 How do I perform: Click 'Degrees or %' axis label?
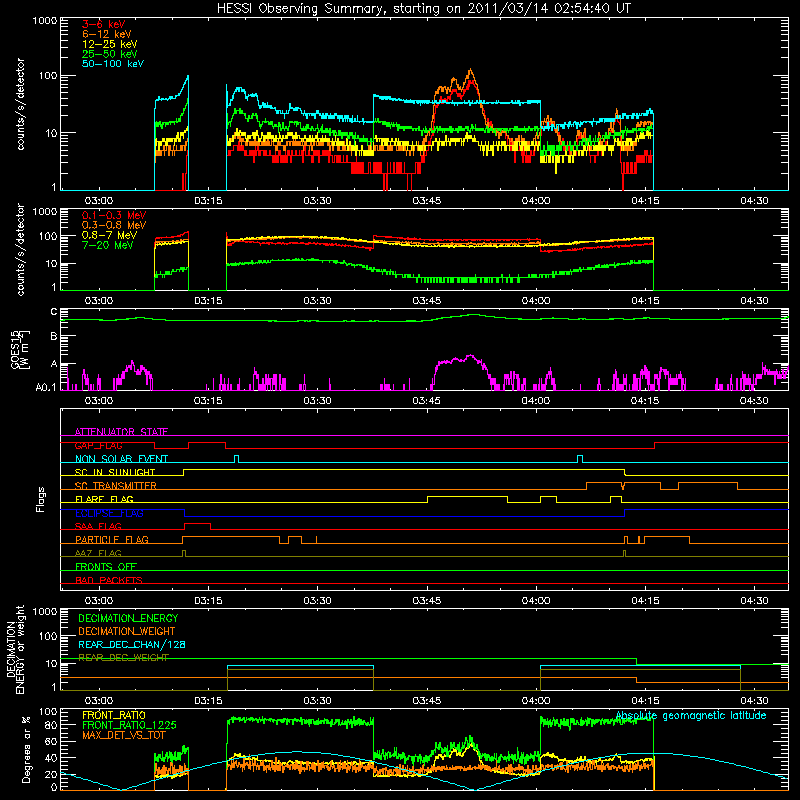pyautogui.click(x=26, y=749)
